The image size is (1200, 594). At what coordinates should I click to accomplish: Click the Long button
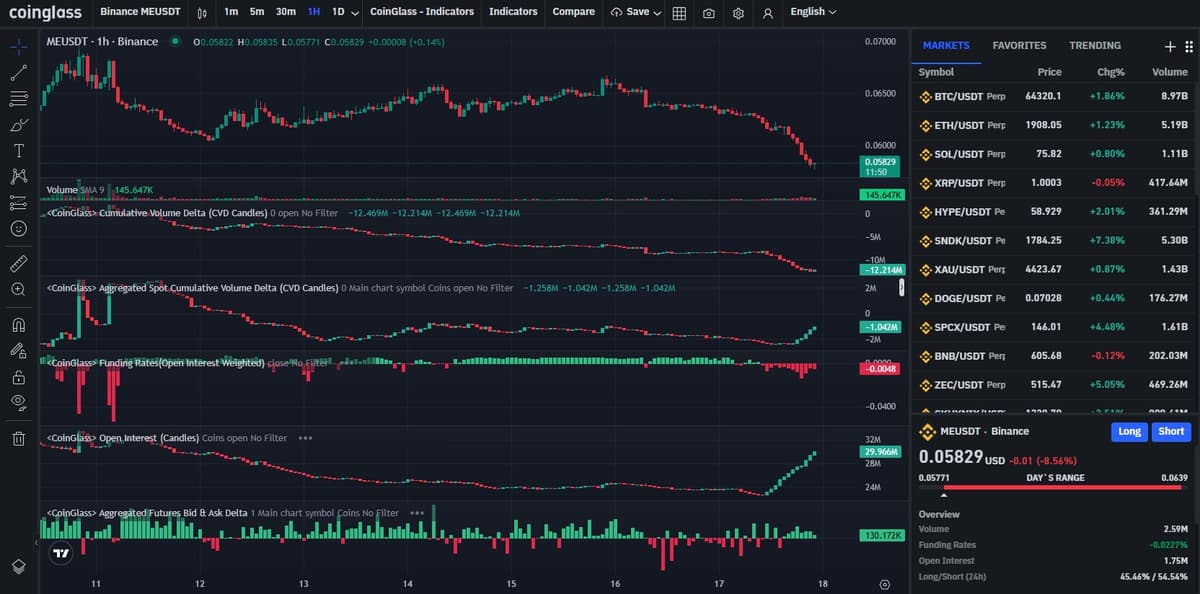point(1129,432)
